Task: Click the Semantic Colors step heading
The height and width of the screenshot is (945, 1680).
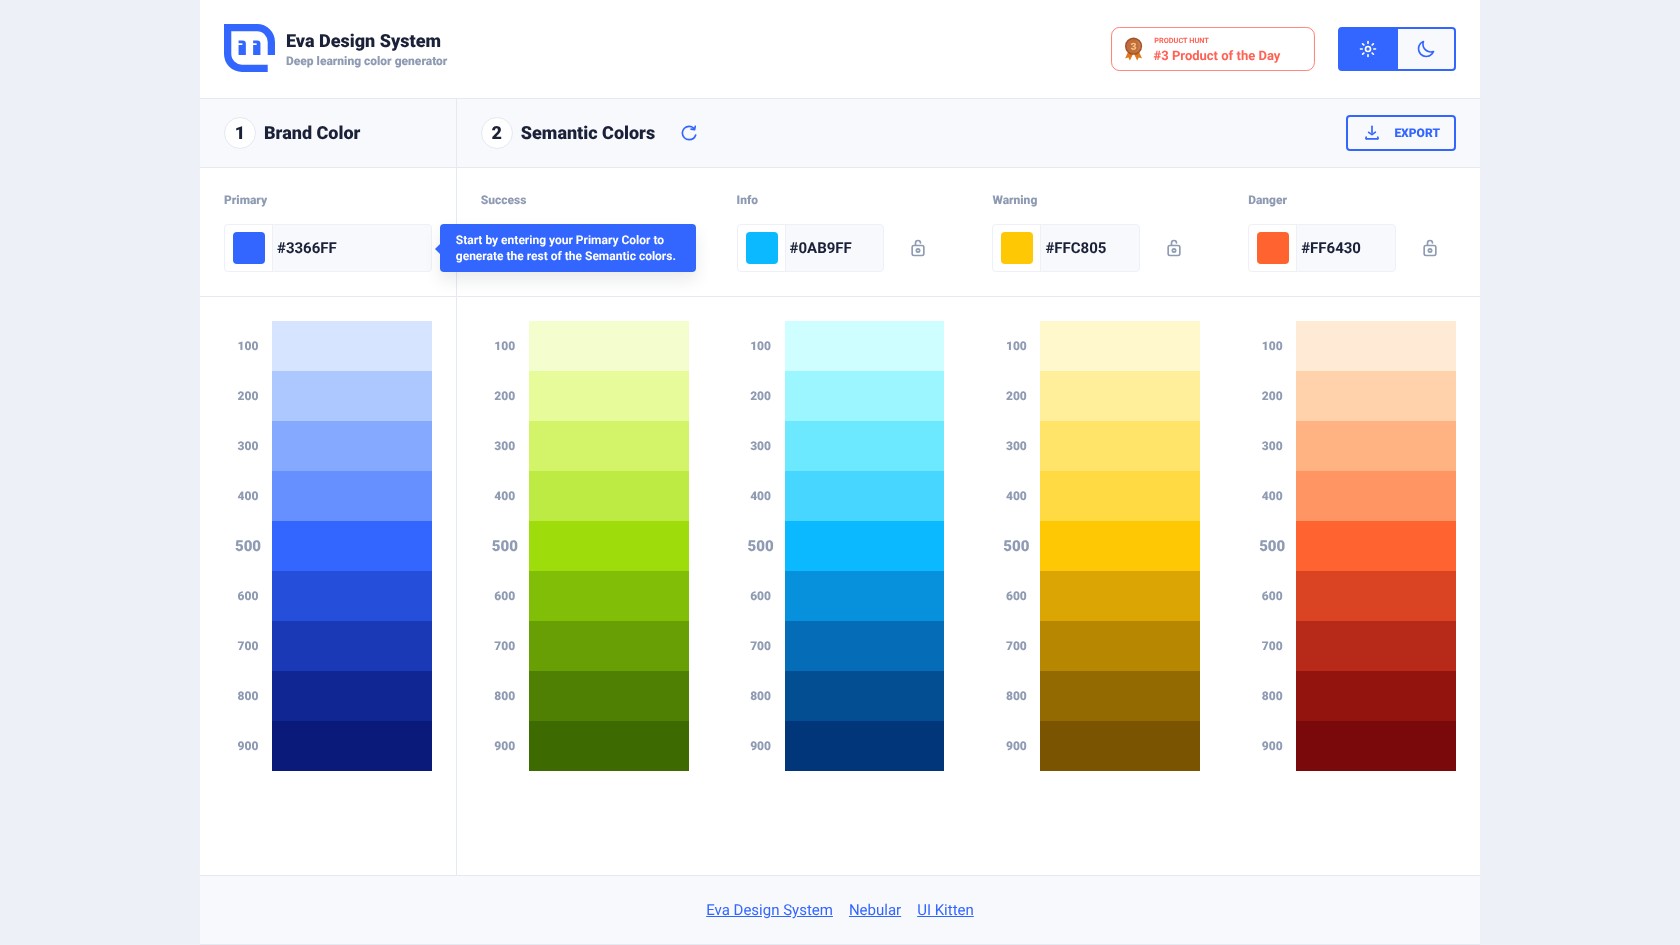Action: tap(588, 133)
